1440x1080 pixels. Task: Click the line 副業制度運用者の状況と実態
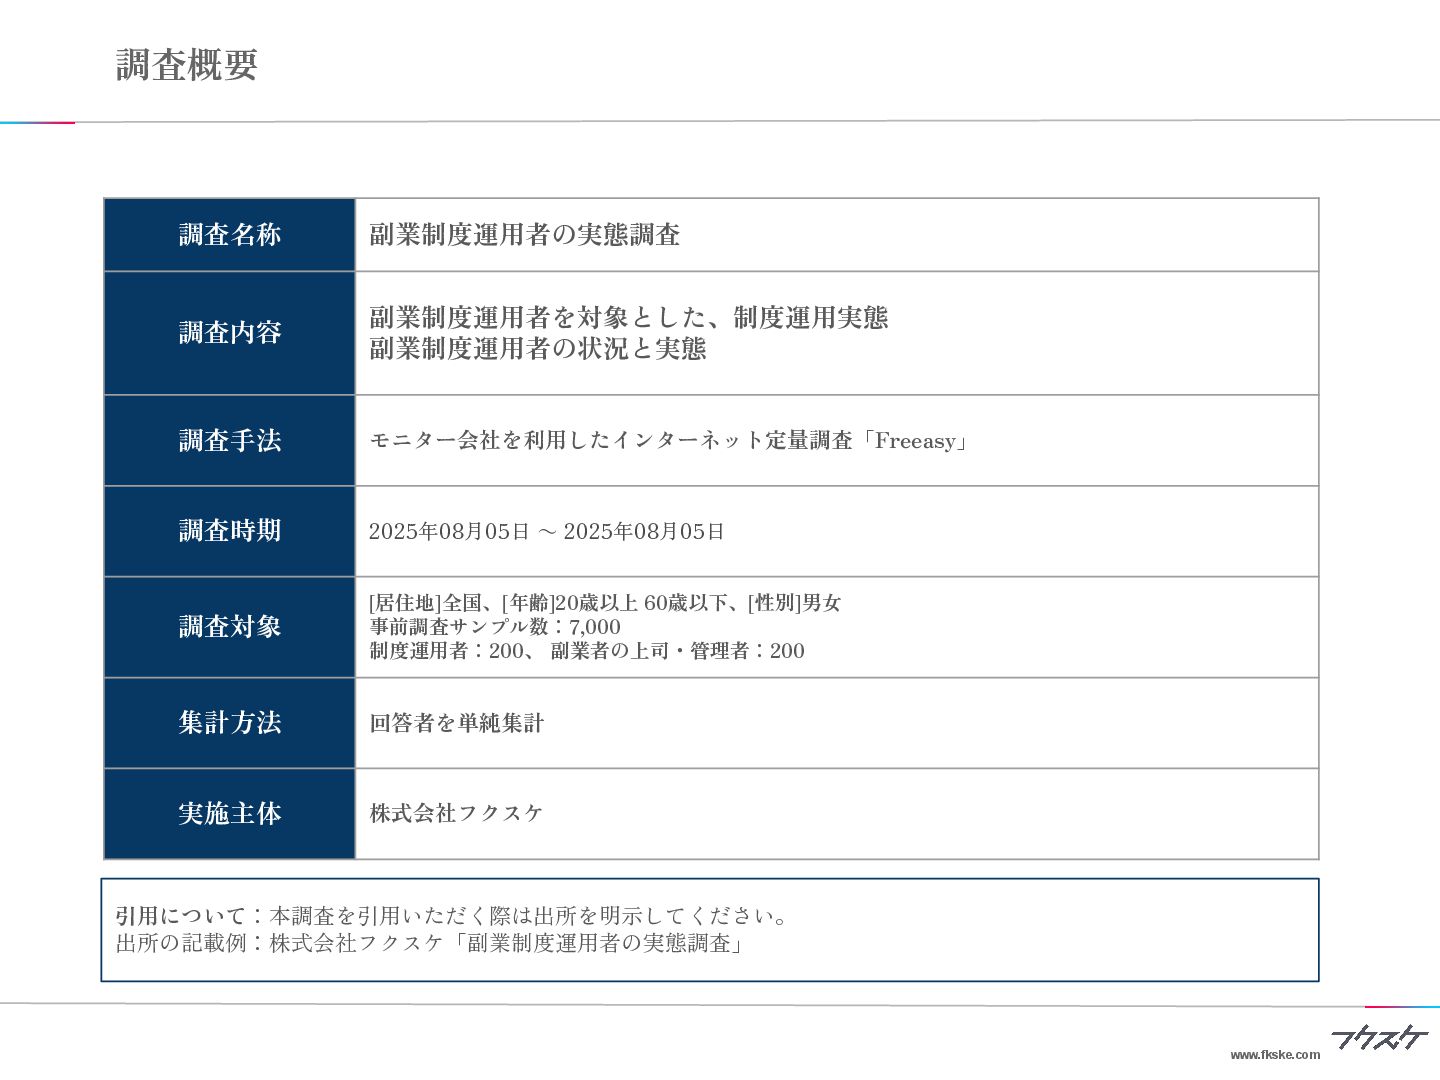[x=538, y=349]
